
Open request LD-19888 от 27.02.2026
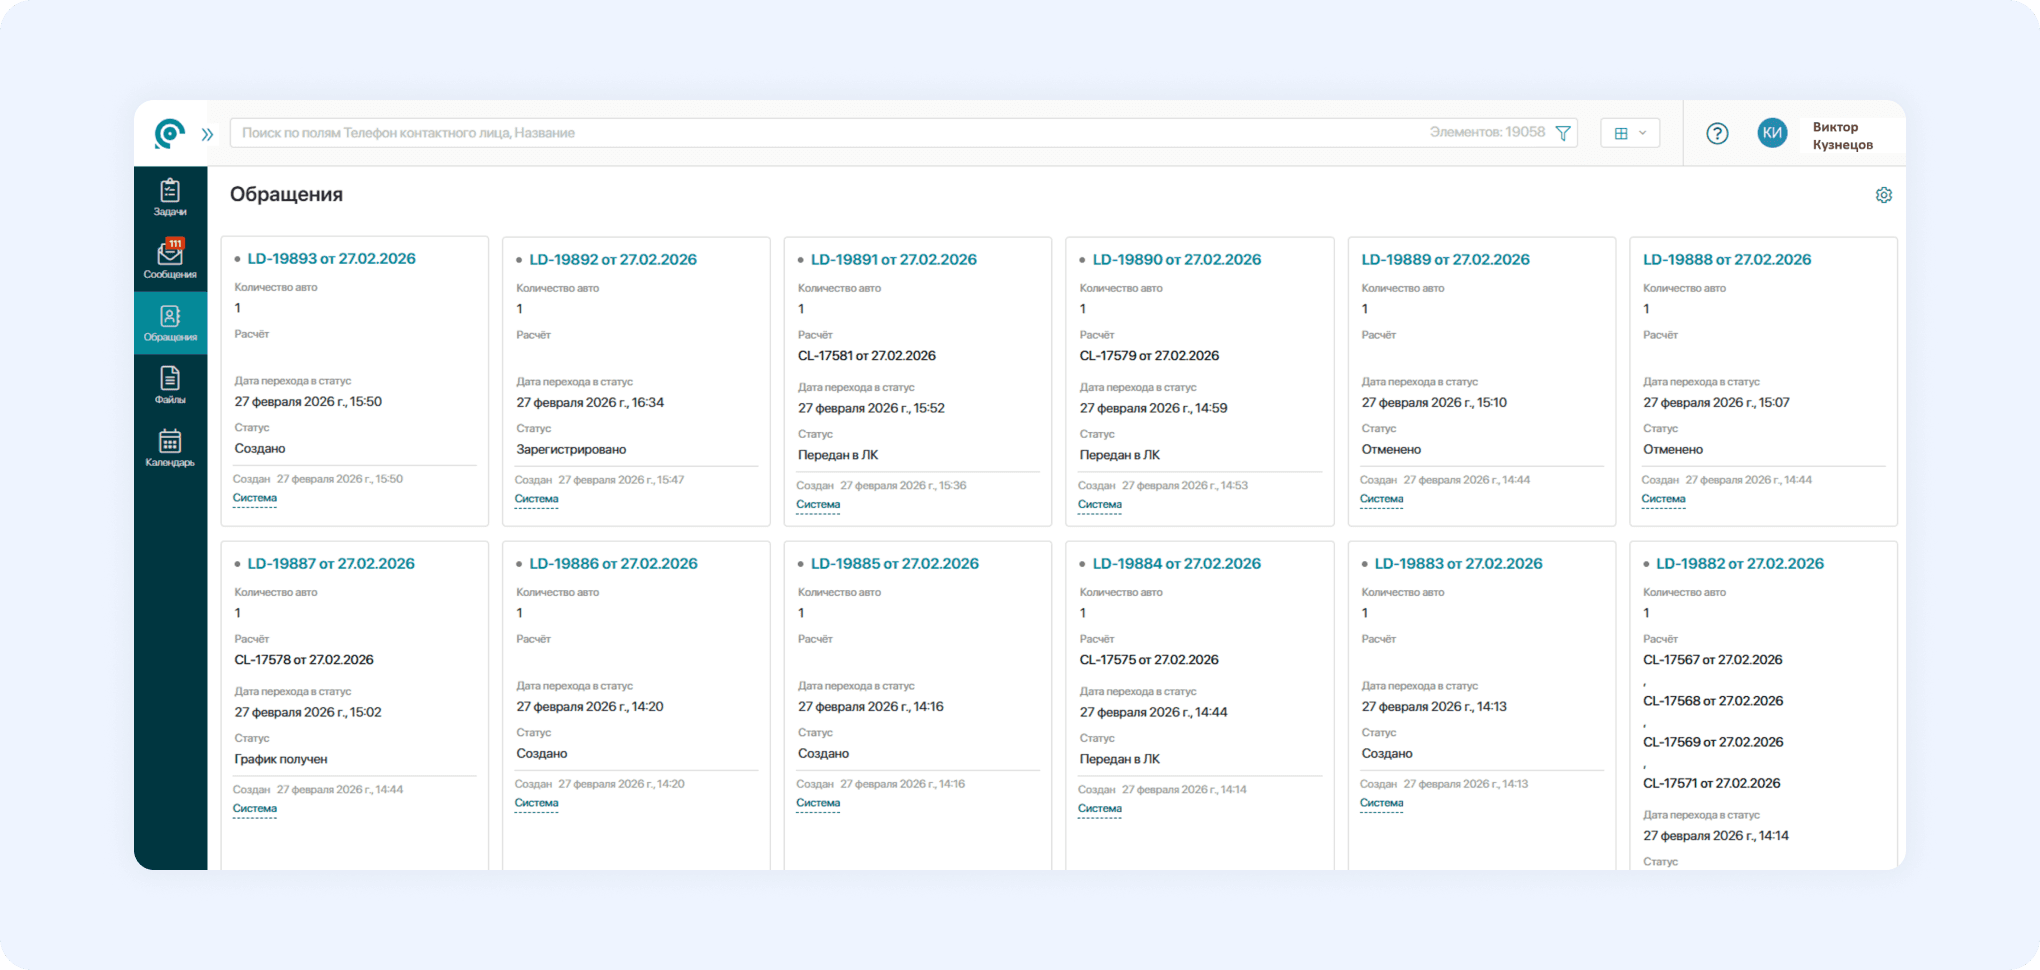click(1726, 260)
